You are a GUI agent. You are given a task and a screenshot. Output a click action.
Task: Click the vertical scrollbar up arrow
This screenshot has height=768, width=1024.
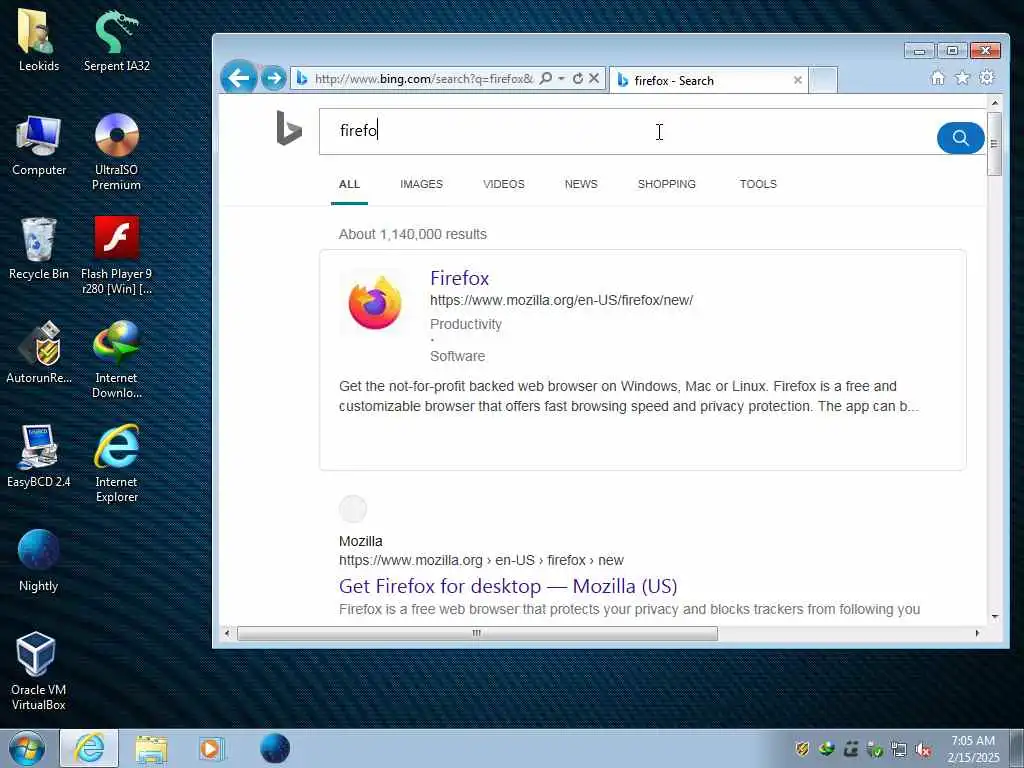pos(995,103)
